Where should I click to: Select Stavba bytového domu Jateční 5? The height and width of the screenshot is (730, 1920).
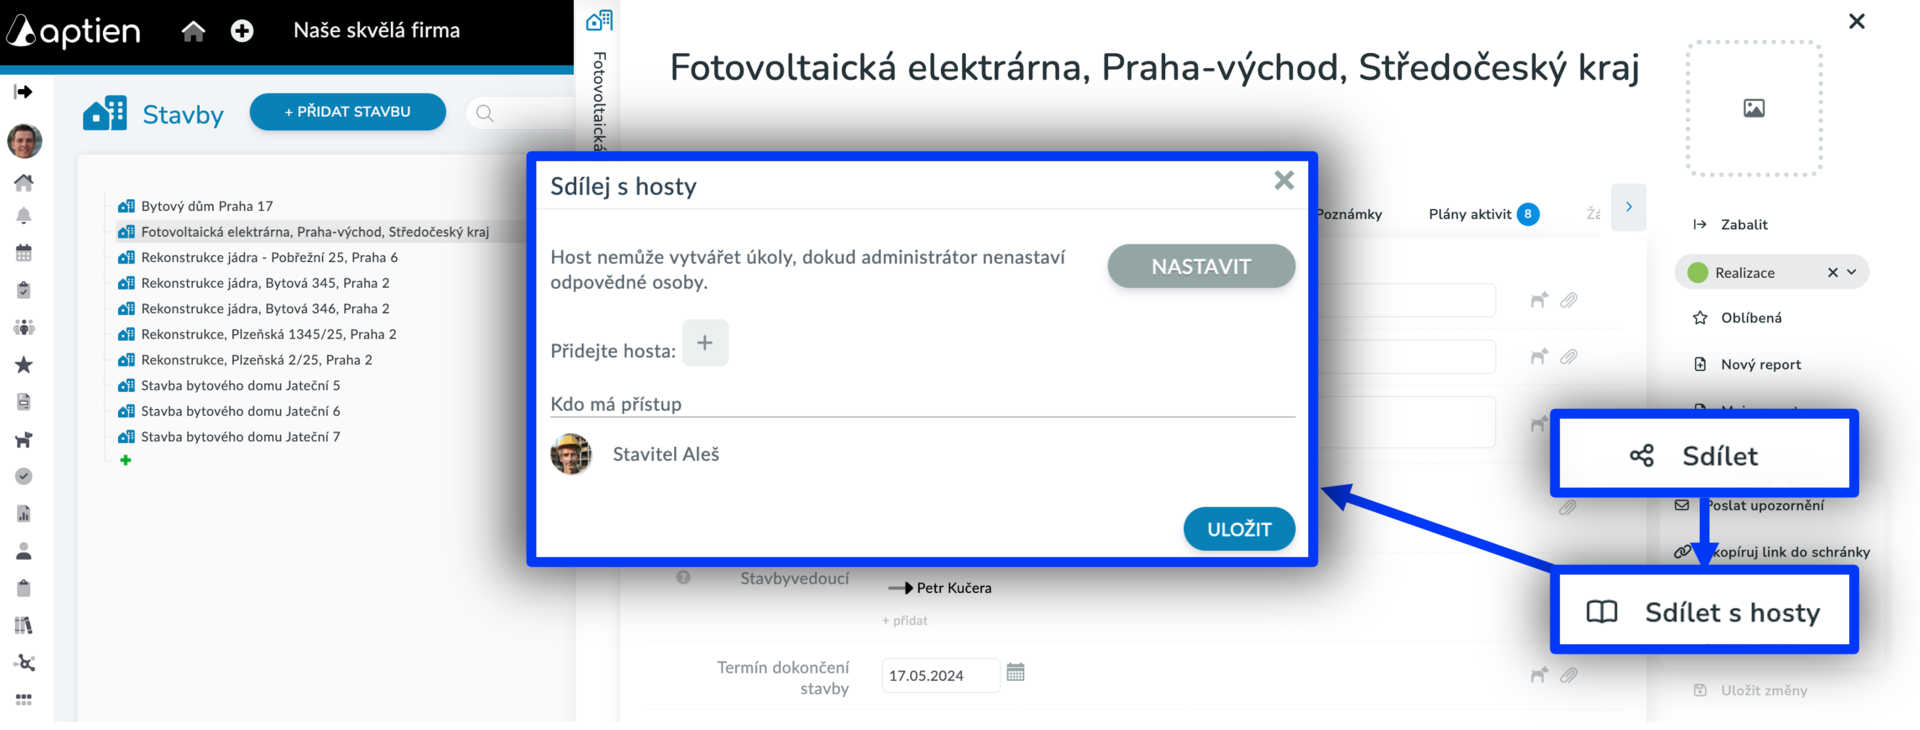click(240, 386)
